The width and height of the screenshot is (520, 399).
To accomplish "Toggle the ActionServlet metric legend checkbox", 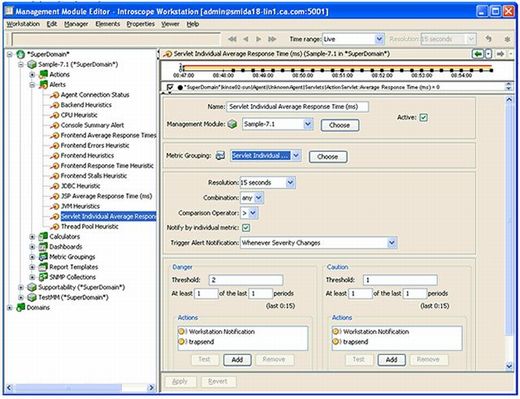I will click(x=170, y=87).
